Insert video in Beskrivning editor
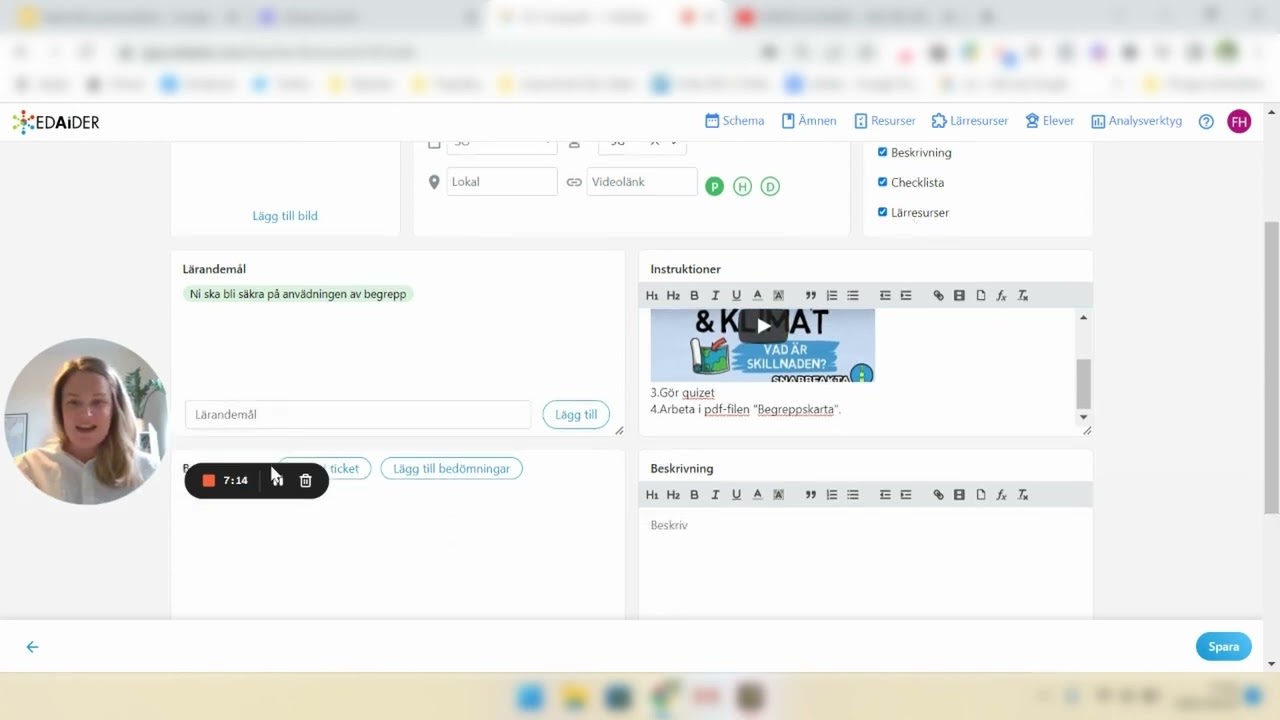 click(959, 495)
